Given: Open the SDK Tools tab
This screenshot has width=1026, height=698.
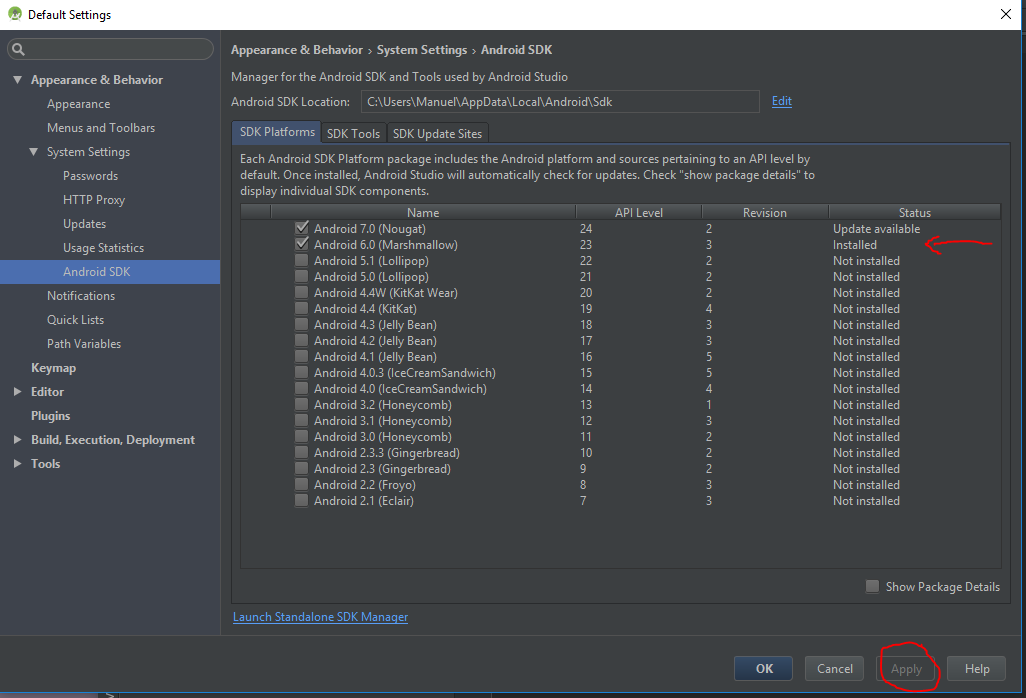Looking at the screenshot, I should click(353, 133).
